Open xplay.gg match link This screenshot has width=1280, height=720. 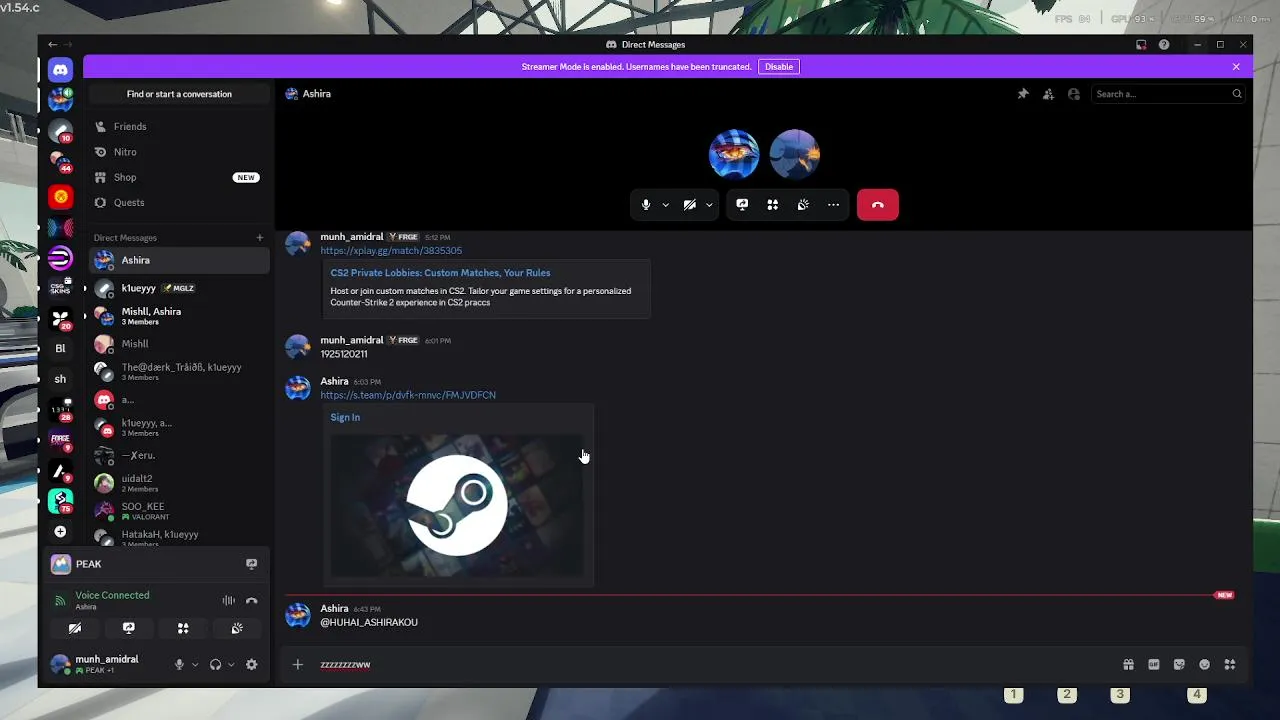point(391,251)
